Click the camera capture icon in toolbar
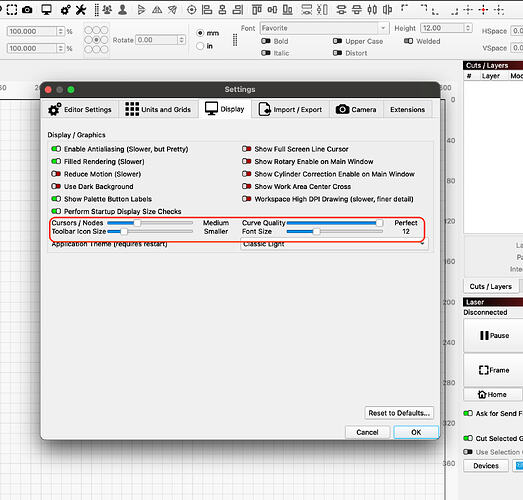 [27, 10]
